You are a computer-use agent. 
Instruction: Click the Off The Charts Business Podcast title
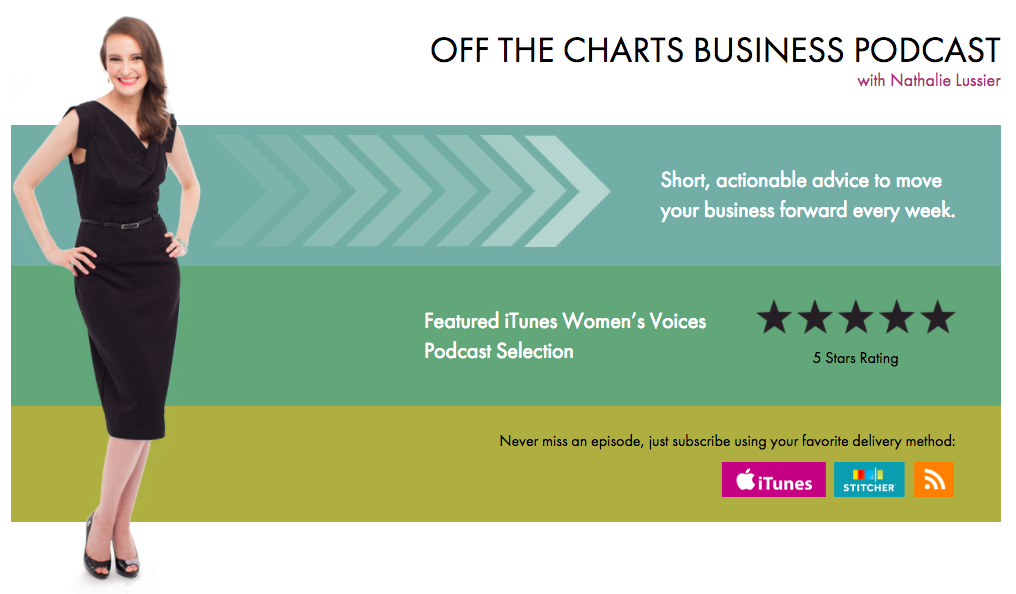(715, 50)
